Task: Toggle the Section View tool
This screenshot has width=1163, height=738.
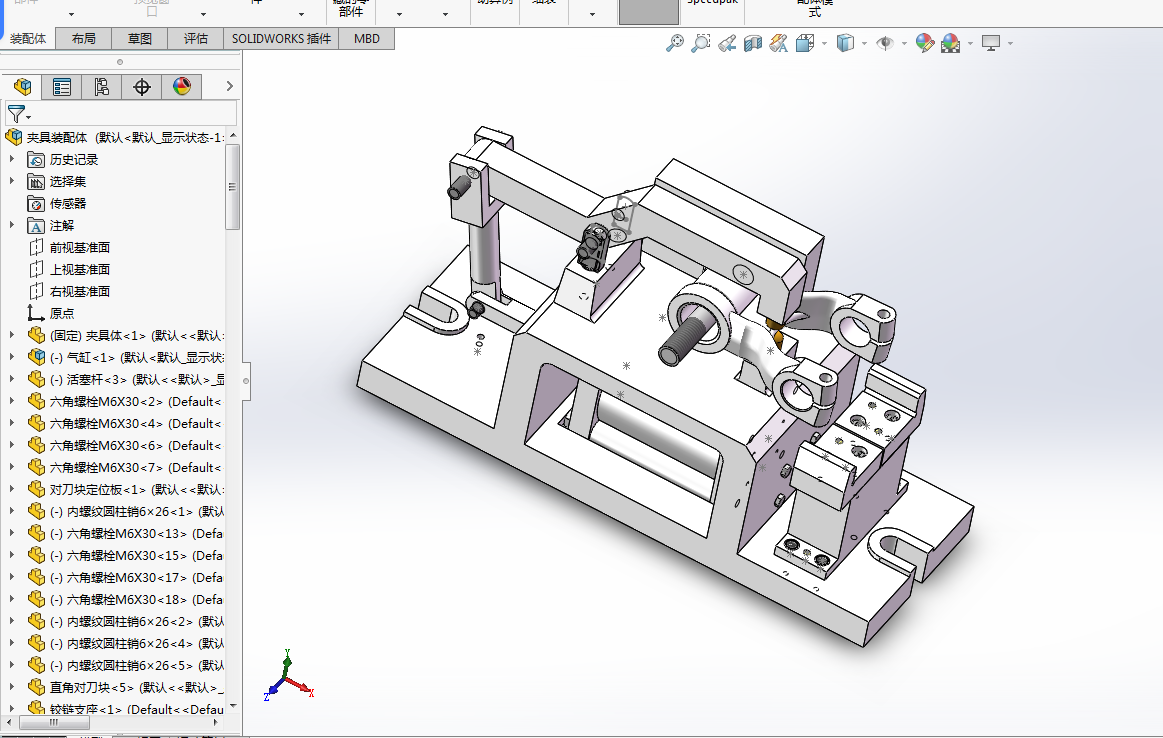Action: pos(753,43)
